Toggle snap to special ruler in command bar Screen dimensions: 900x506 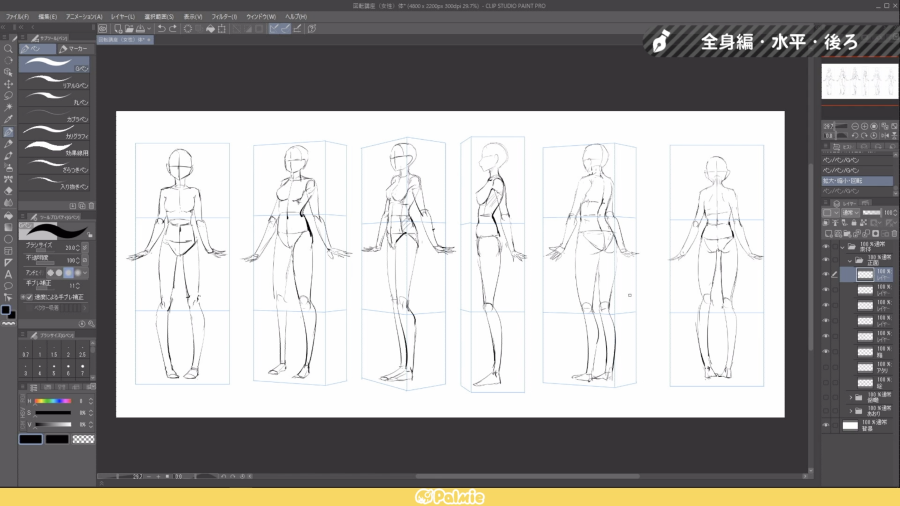pos(285,29)
